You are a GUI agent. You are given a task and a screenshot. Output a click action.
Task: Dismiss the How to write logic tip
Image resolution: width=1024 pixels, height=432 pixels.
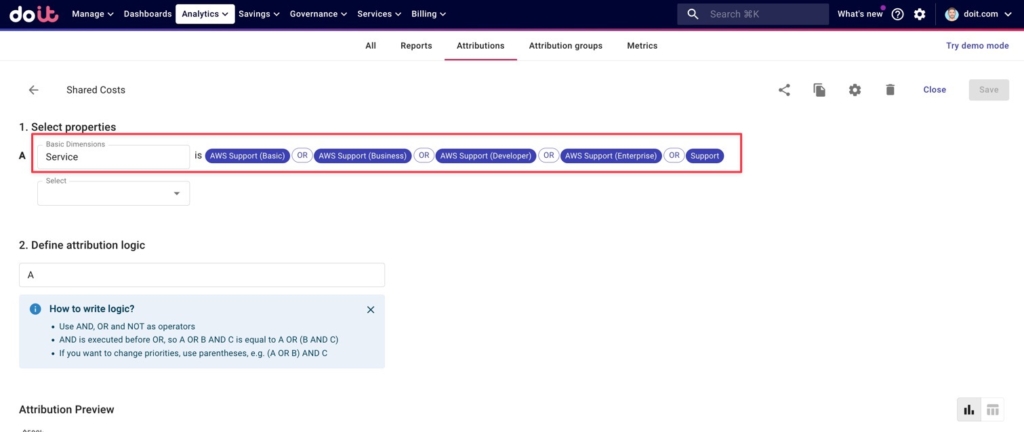tap(370, 310)
